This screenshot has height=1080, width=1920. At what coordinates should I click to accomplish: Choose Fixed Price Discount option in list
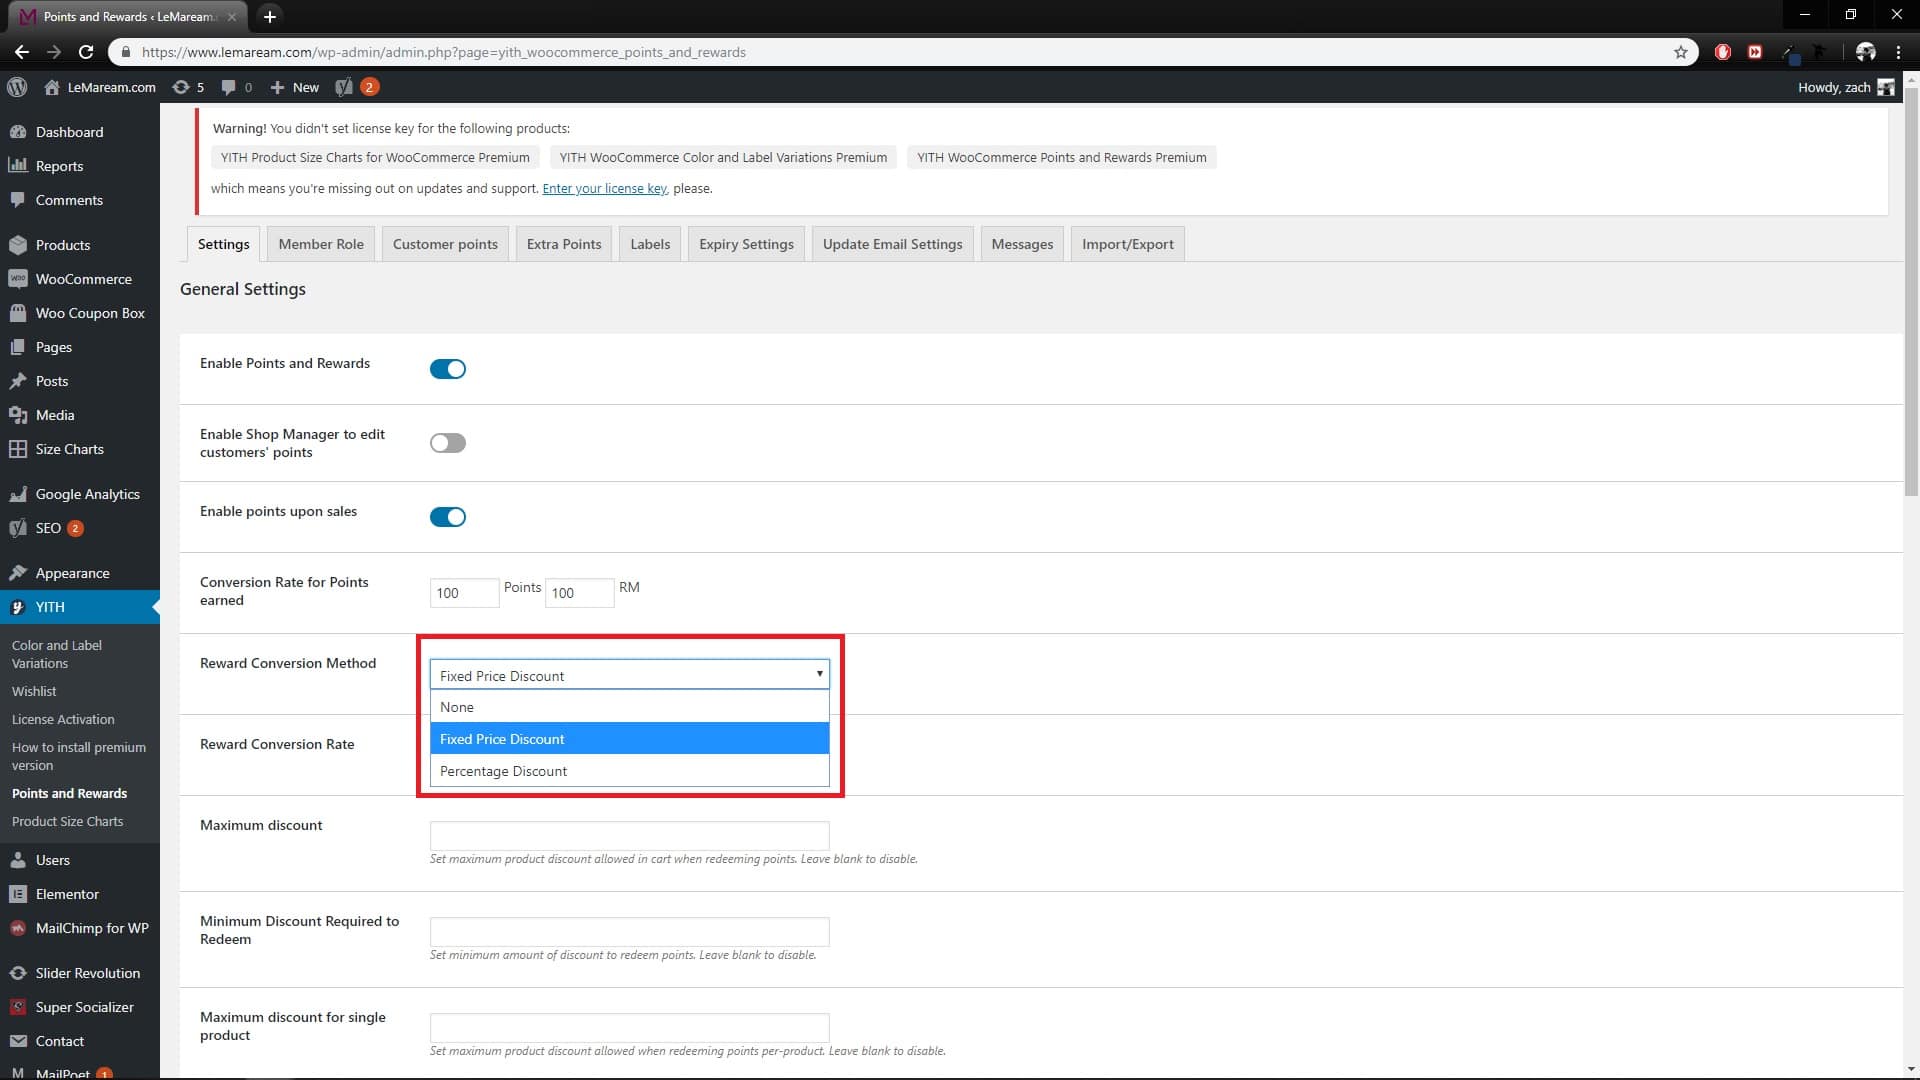[629, 739]
